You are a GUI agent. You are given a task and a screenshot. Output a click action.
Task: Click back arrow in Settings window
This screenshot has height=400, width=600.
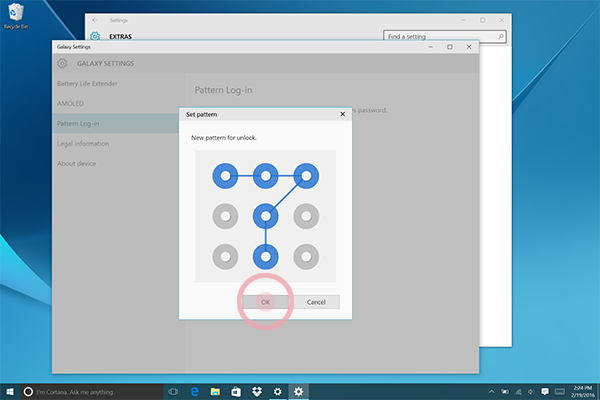tap(95, 20)
